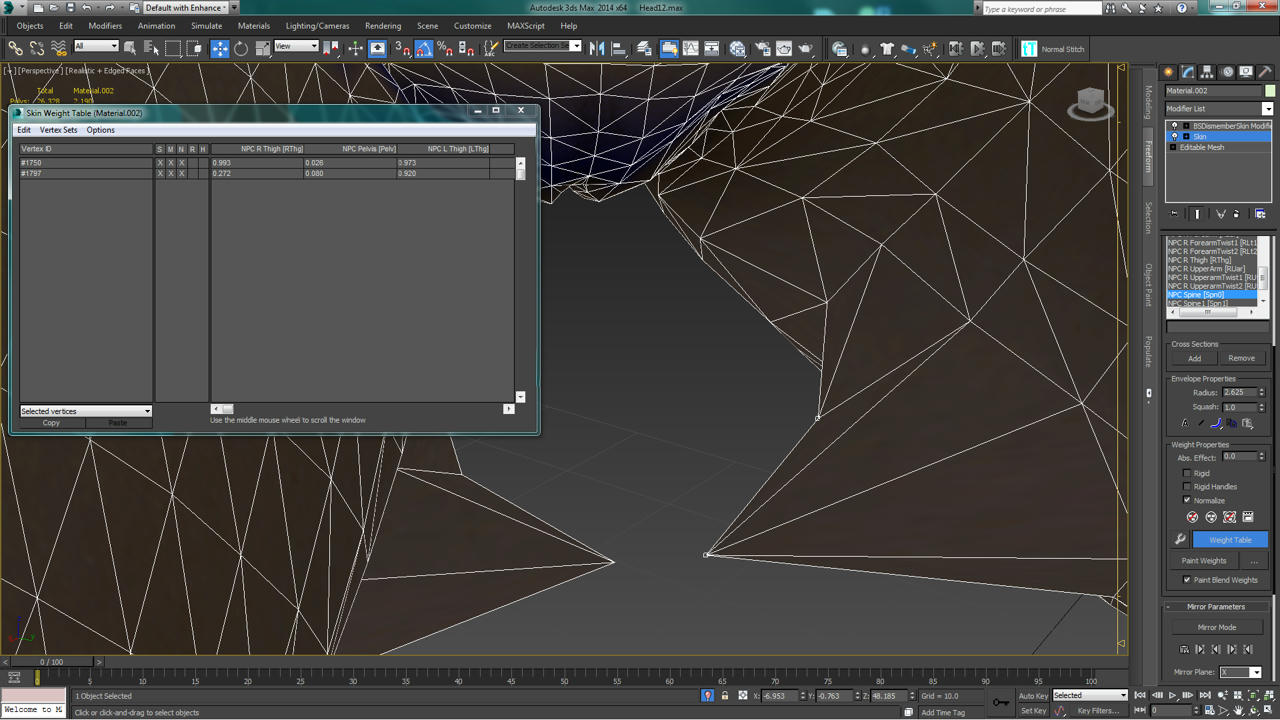This screenshot has height=720, width=1280.
Task: Open Vertex Sets menu in Skin Weight Table
Action: pos(58,130)
